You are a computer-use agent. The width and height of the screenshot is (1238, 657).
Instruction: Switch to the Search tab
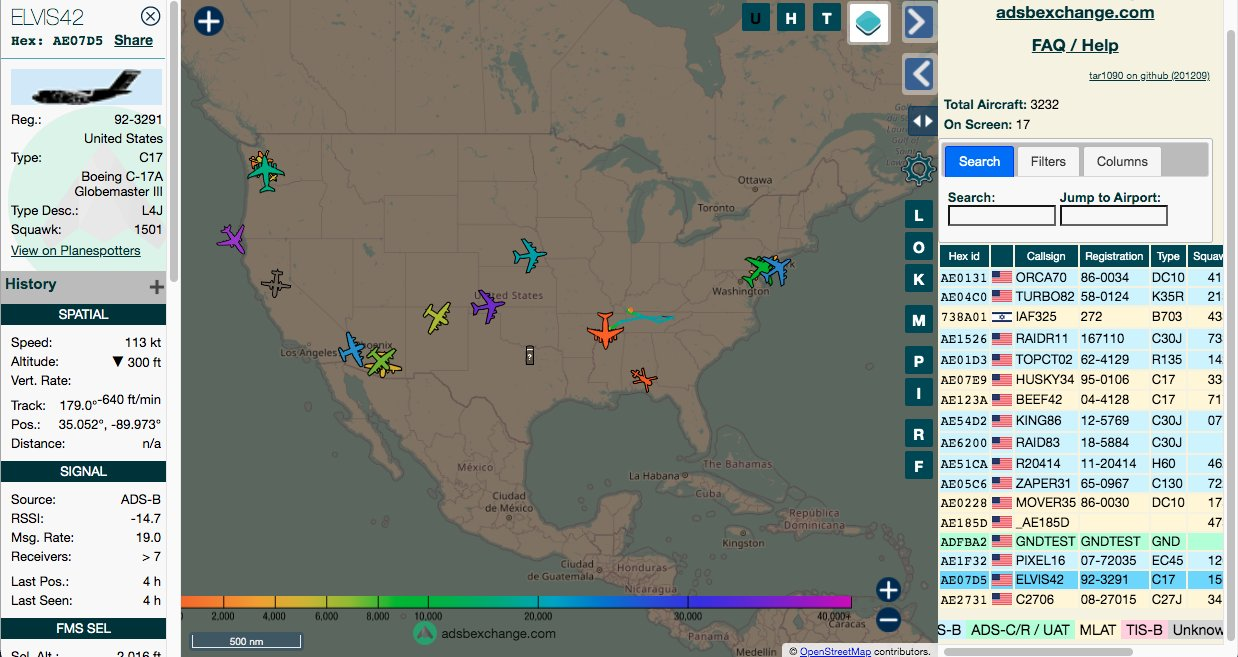(x=979, y=161)
